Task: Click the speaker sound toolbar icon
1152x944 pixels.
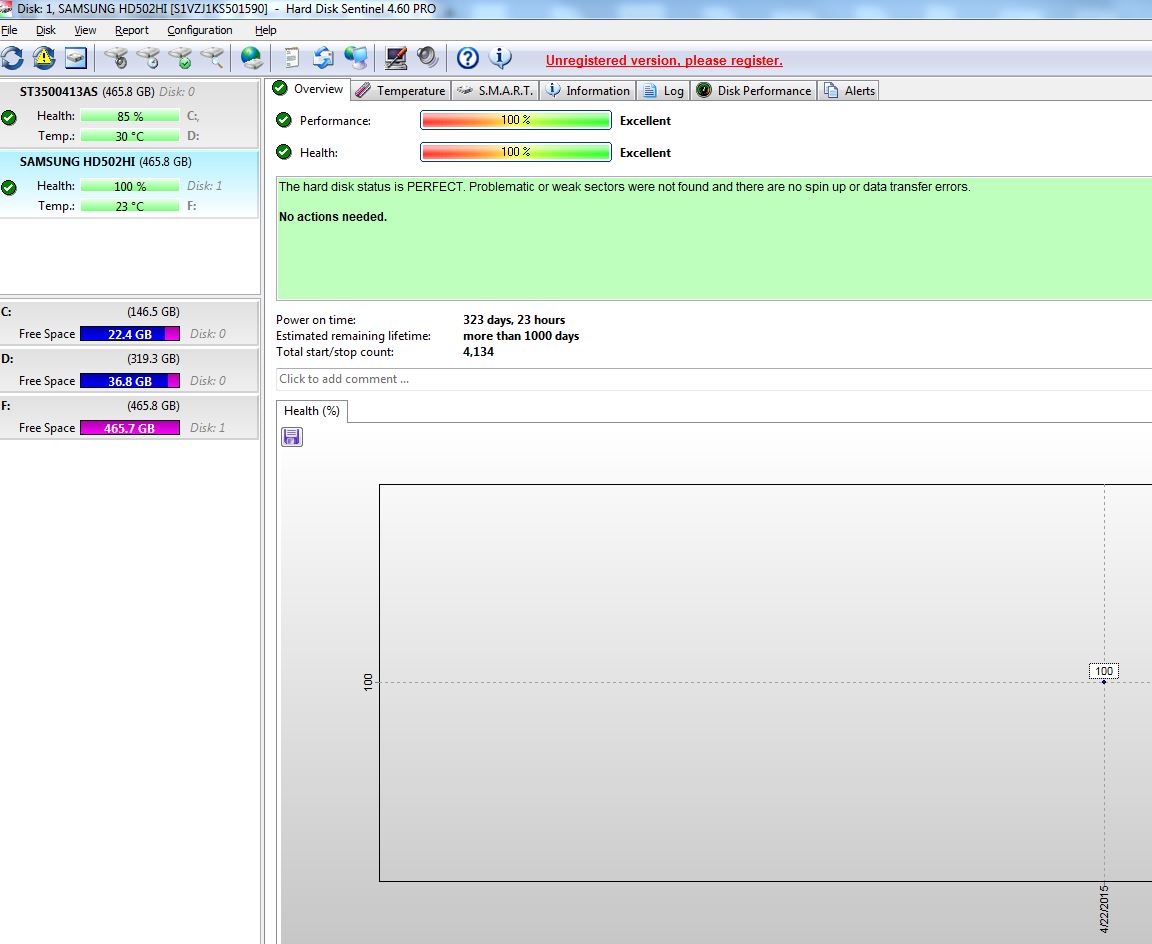Action: (428, 58)
